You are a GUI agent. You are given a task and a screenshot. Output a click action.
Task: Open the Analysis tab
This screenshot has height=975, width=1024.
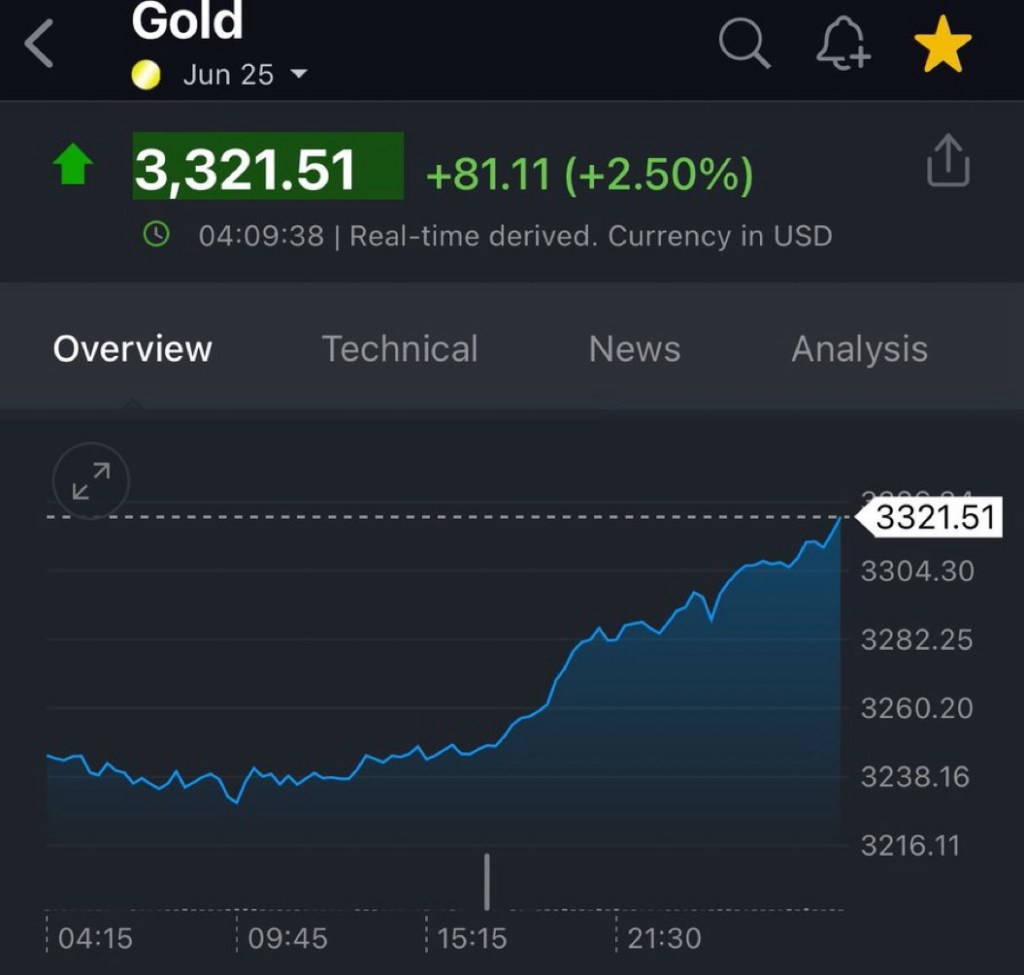point(859,349)
